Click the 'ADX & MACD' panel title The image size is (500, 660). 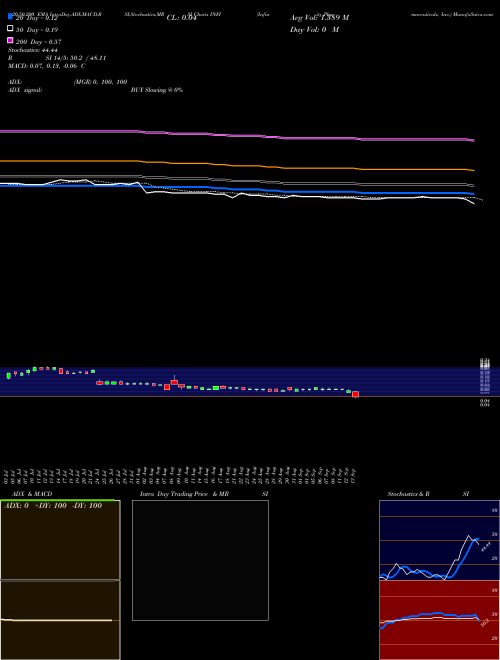32,494
